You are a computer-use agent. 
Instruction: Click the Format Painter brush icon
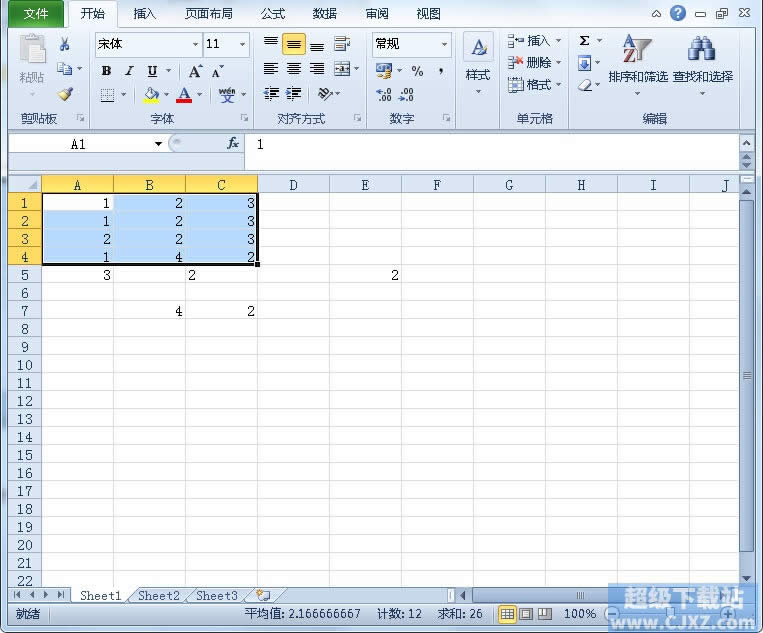click(x=65, y=95)
